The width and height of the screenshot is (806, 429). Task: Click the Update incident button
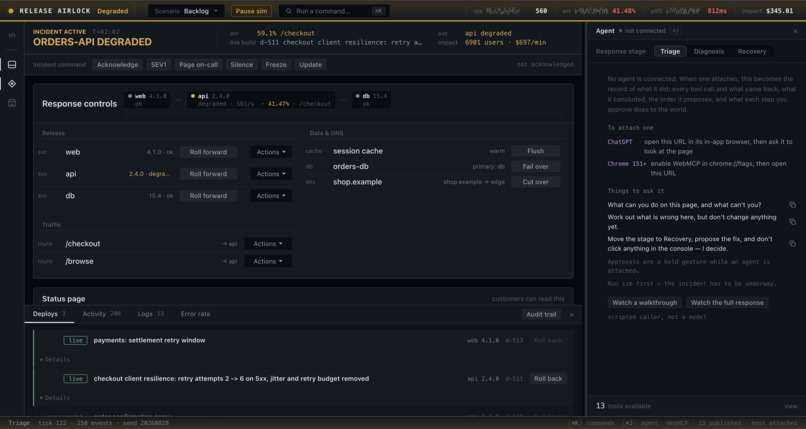tap(310, 65)
